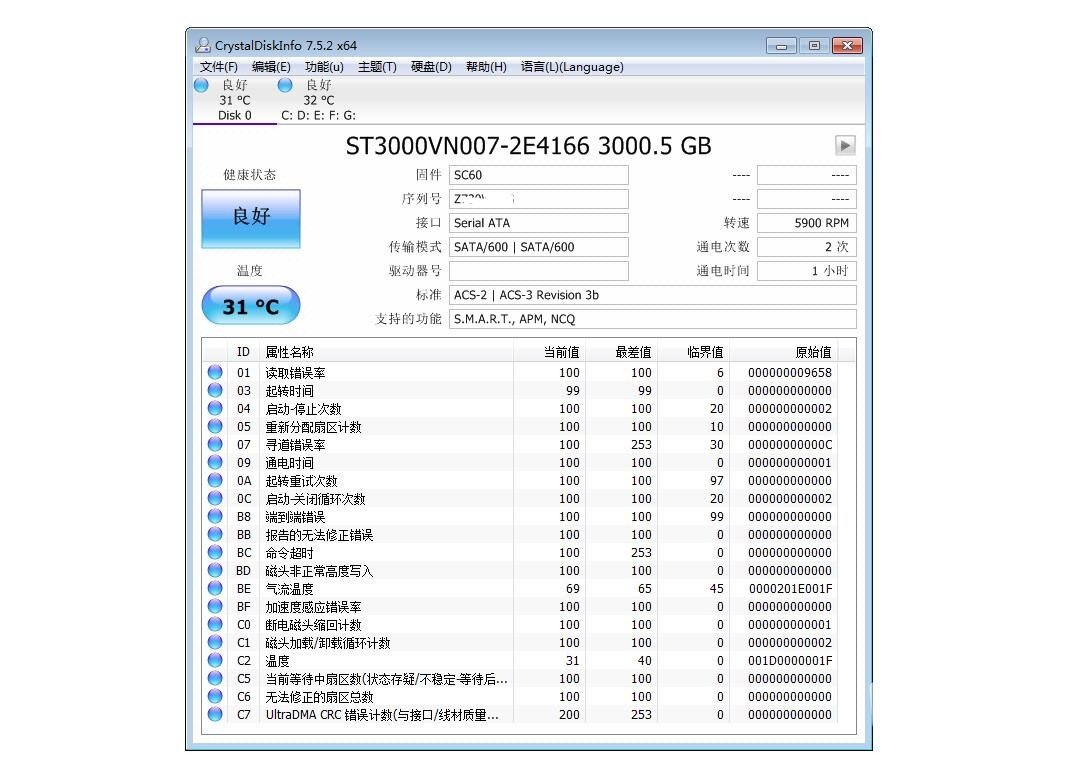
Task: Click the blue health icon above C: D: E:
Action: click(x=285, y=85)
